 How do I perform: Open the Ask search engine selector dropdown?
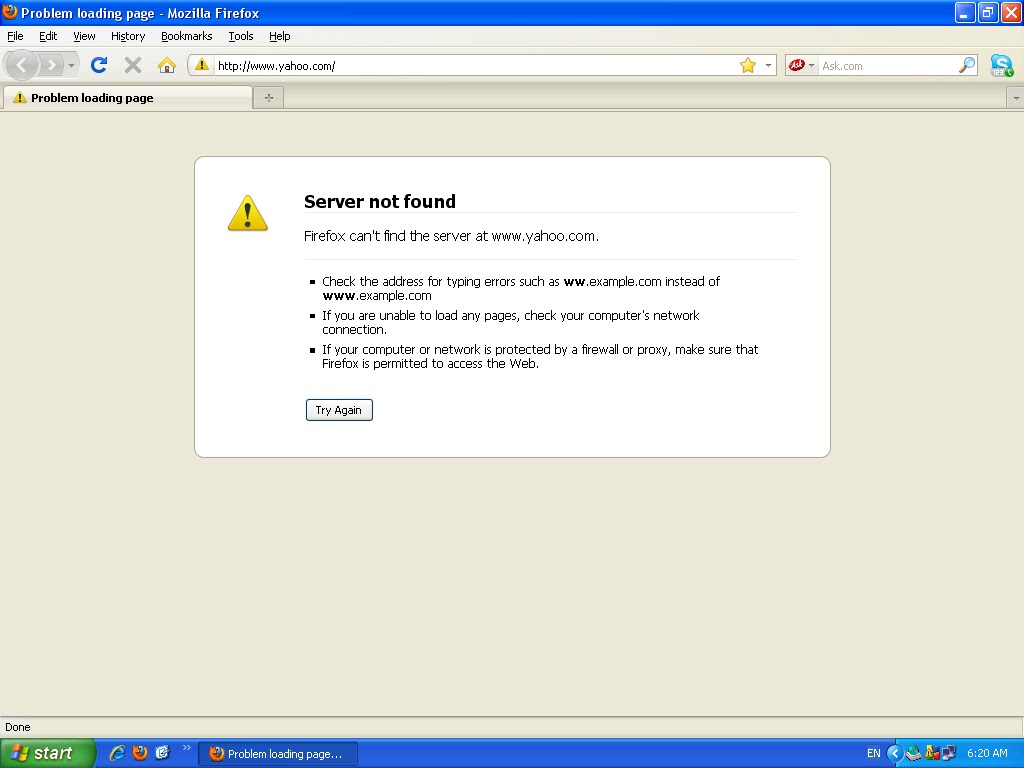coord(801,65)
